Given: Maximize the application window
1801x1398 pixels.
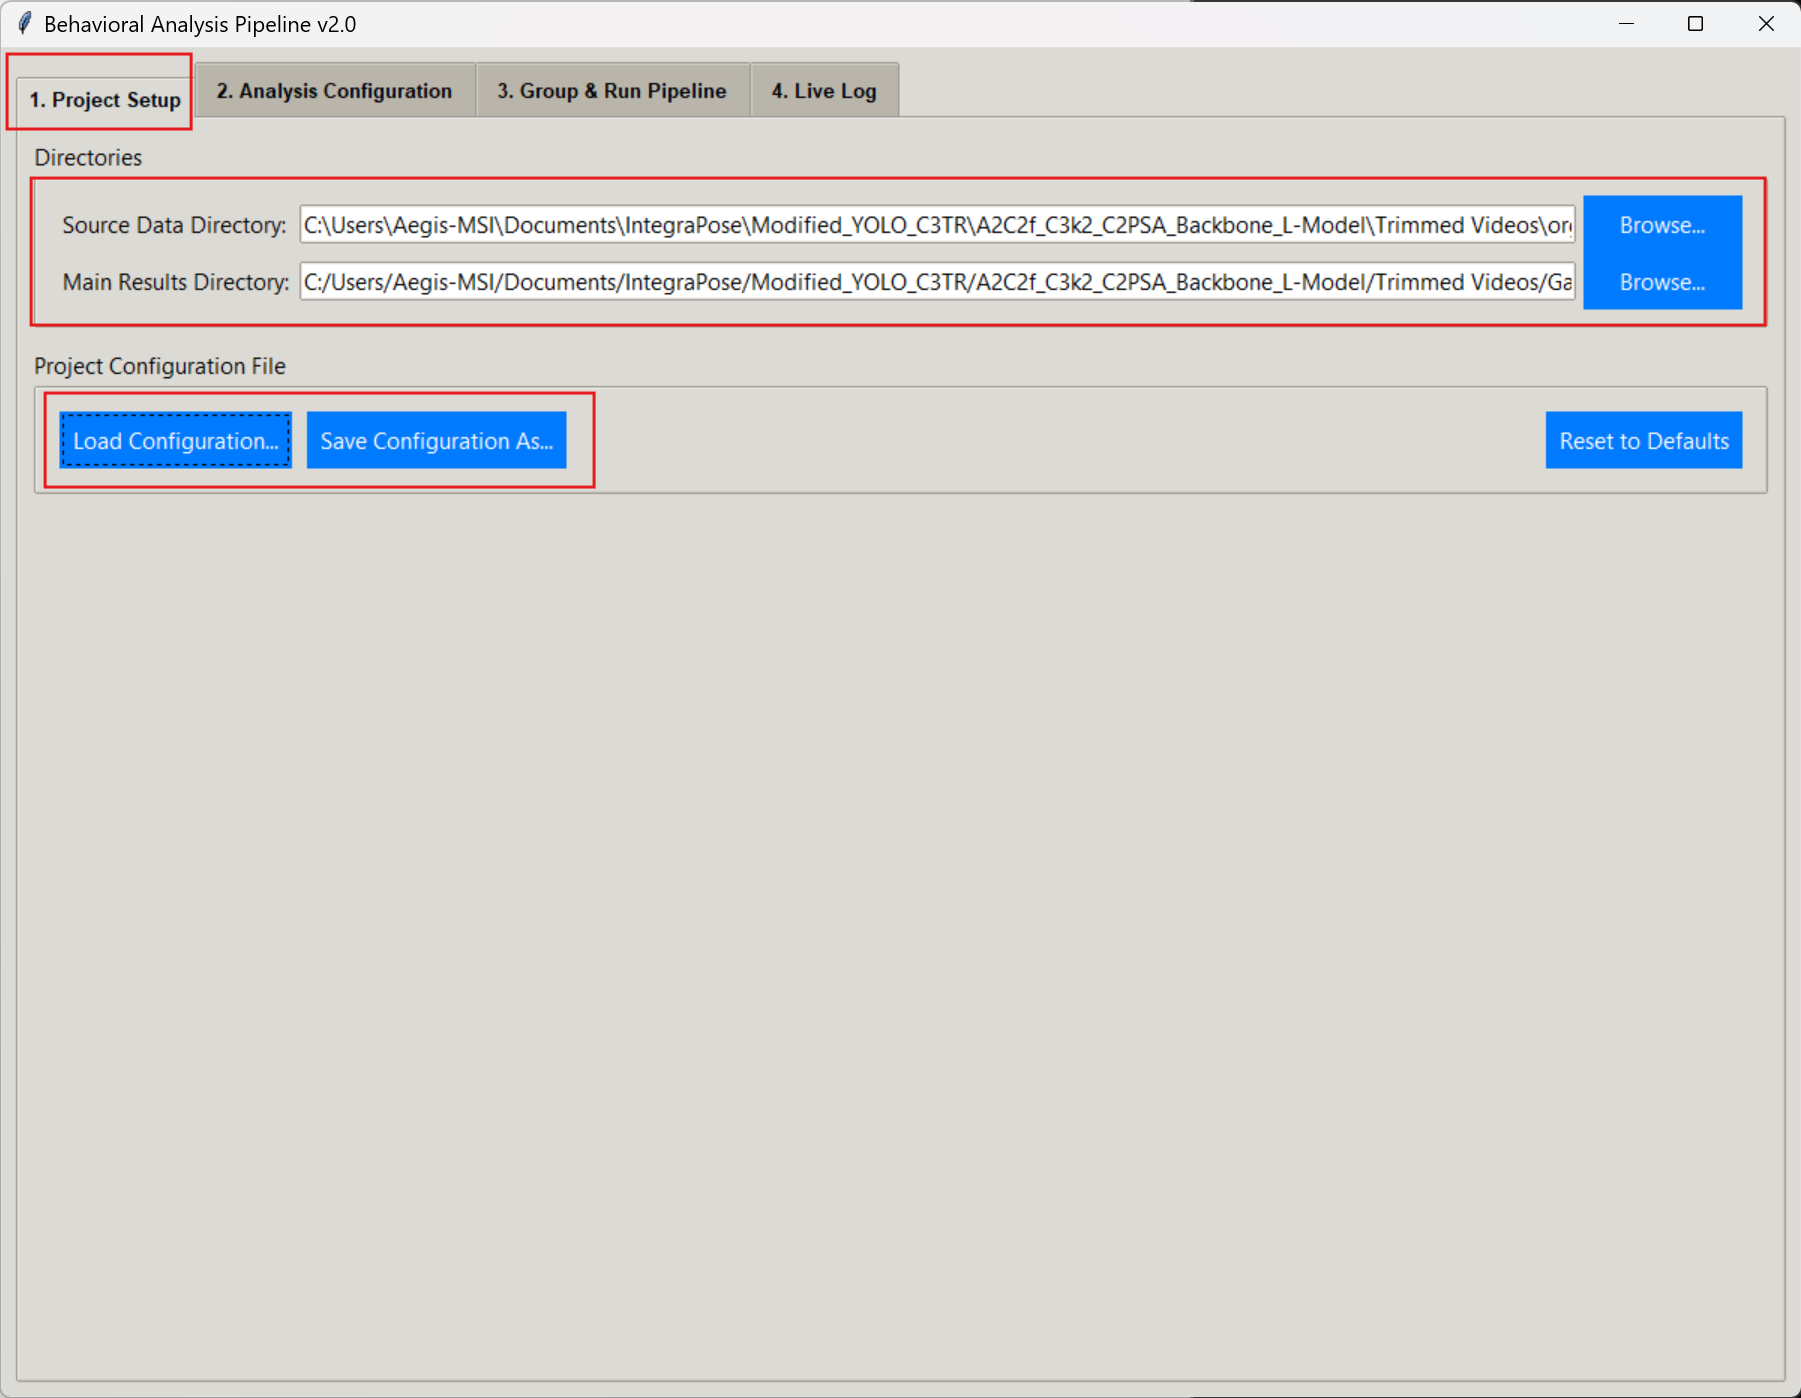Looking at the screenshot, I should coord(1695,24).
